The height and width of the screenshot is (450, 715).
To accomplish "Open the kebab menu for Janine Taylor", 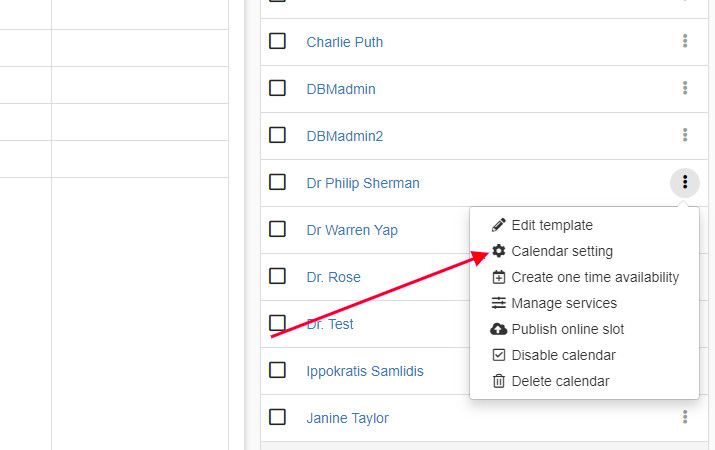I will tap(685, 417).
